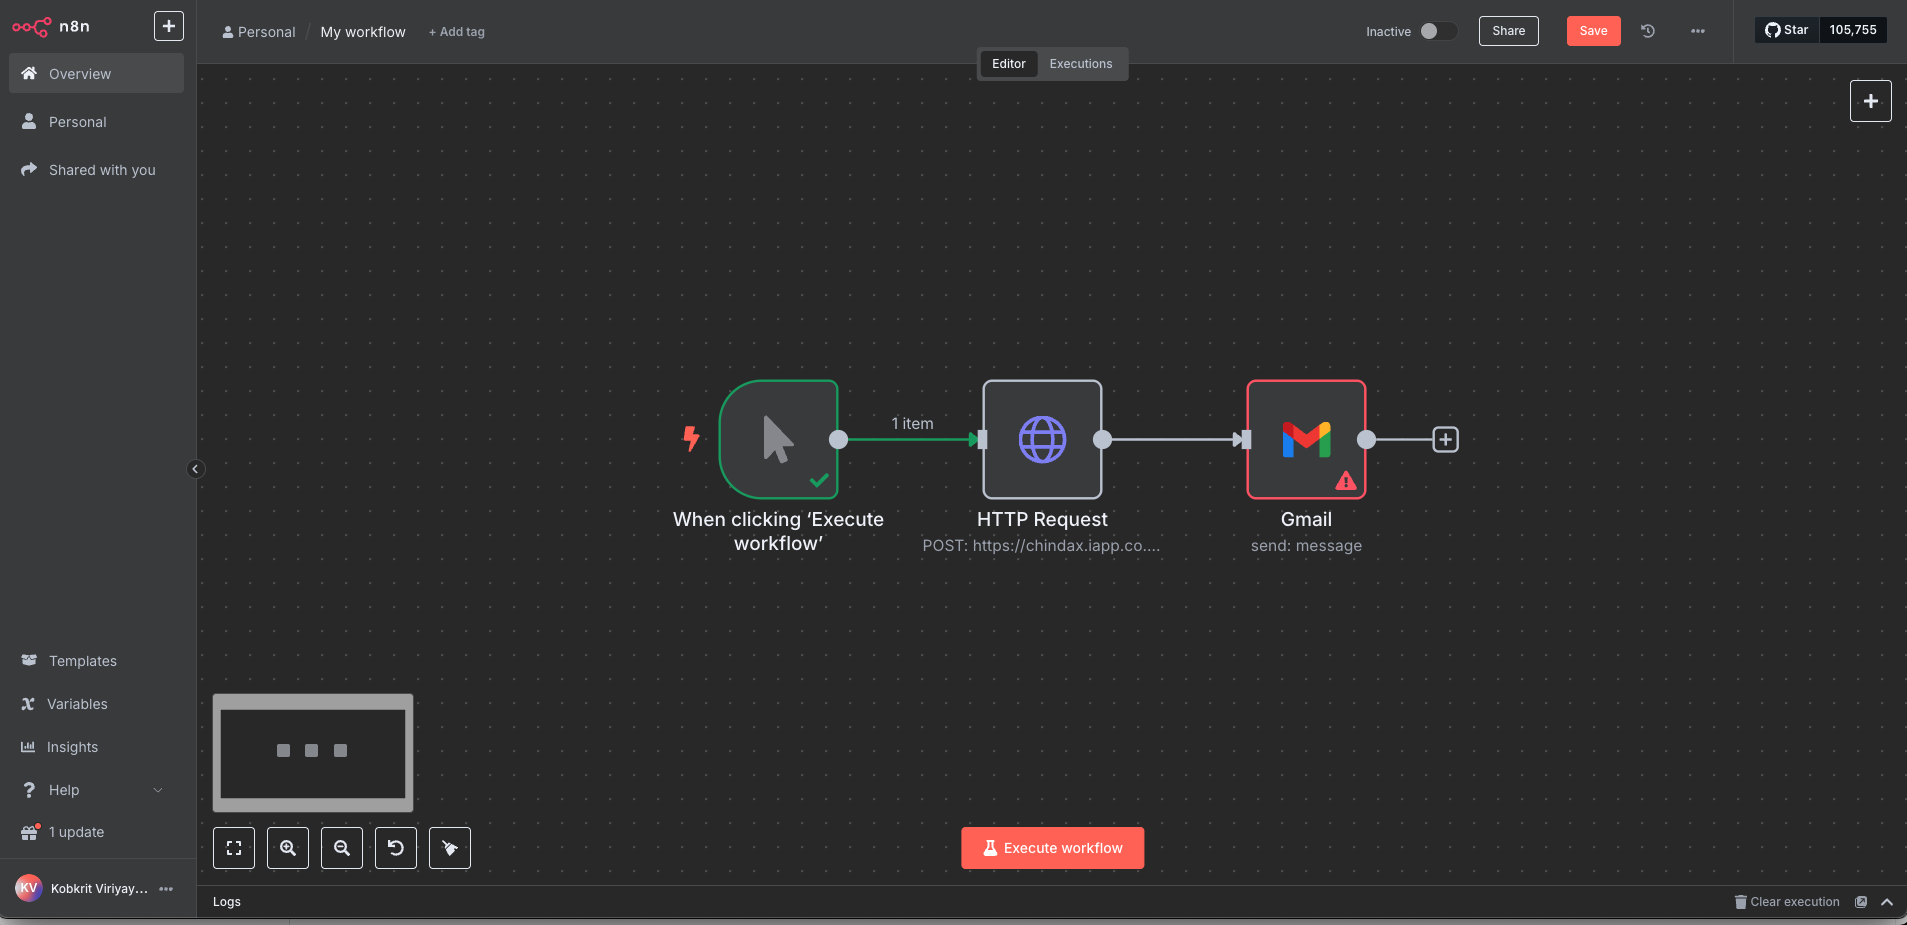Image resolution: width=1907 pixels, height=925 pixels.
Task: Switch to the Executions tab
Action: 1080,64
